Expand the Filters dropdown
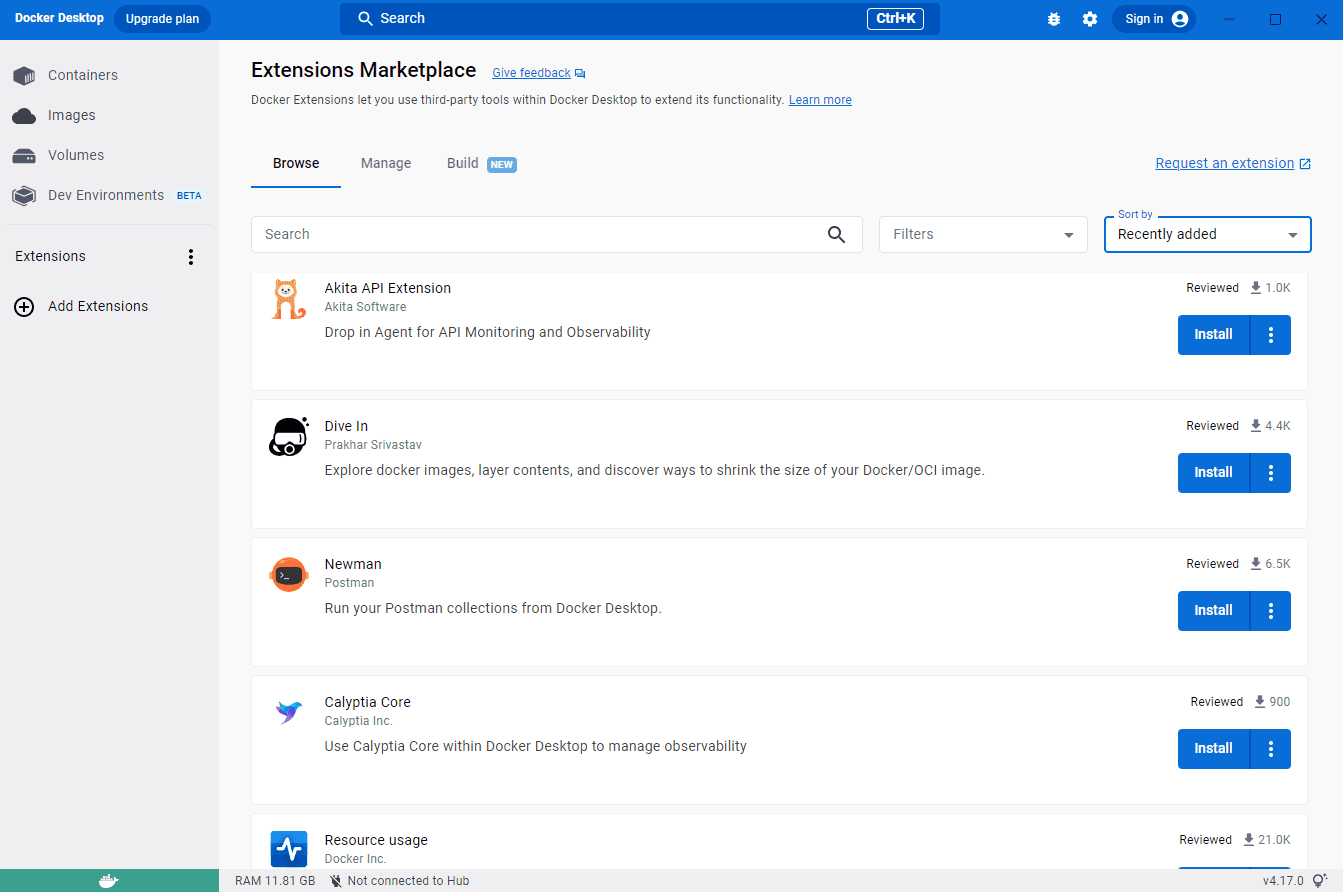This screenshot has width=1343, height=892. point(982,234)
